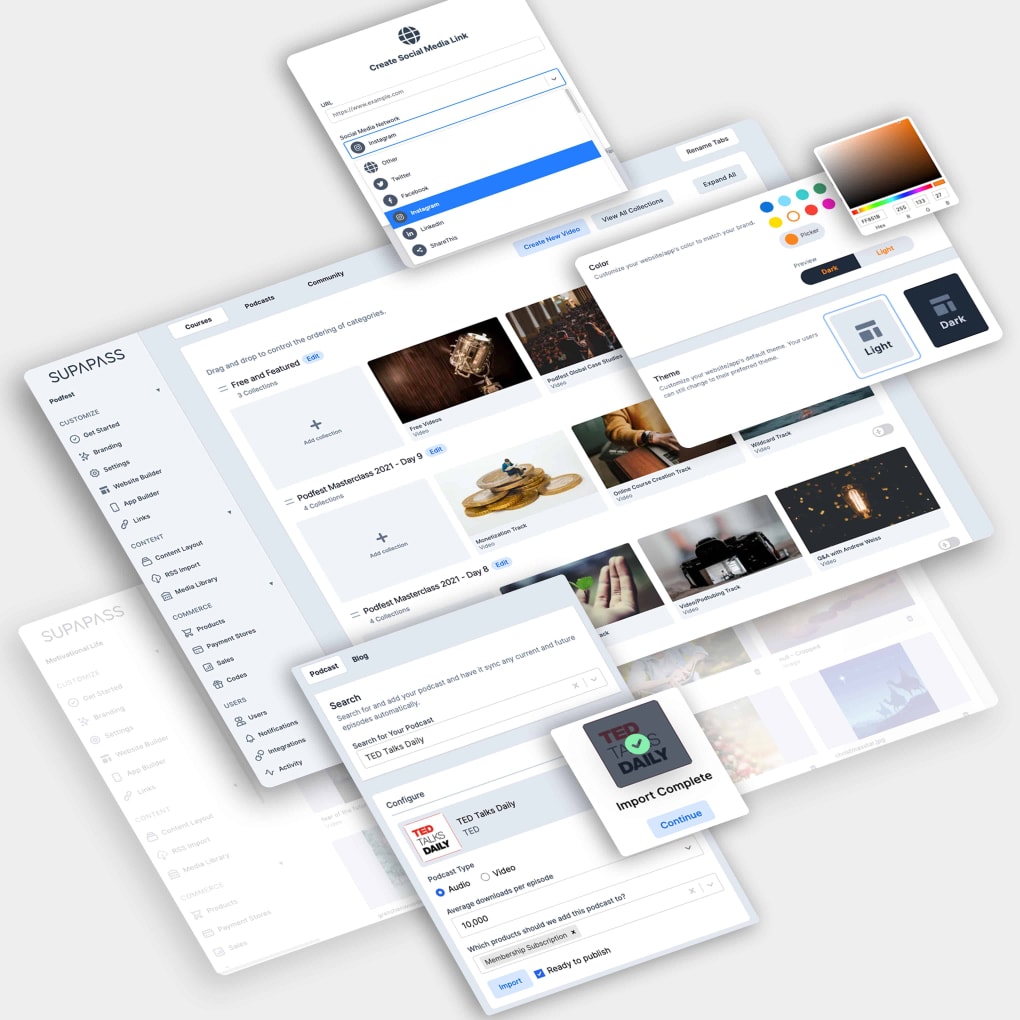Click the View All Collections button
The width and height of the screenshot is (1020, 1020).
click(x=632, y=209)
